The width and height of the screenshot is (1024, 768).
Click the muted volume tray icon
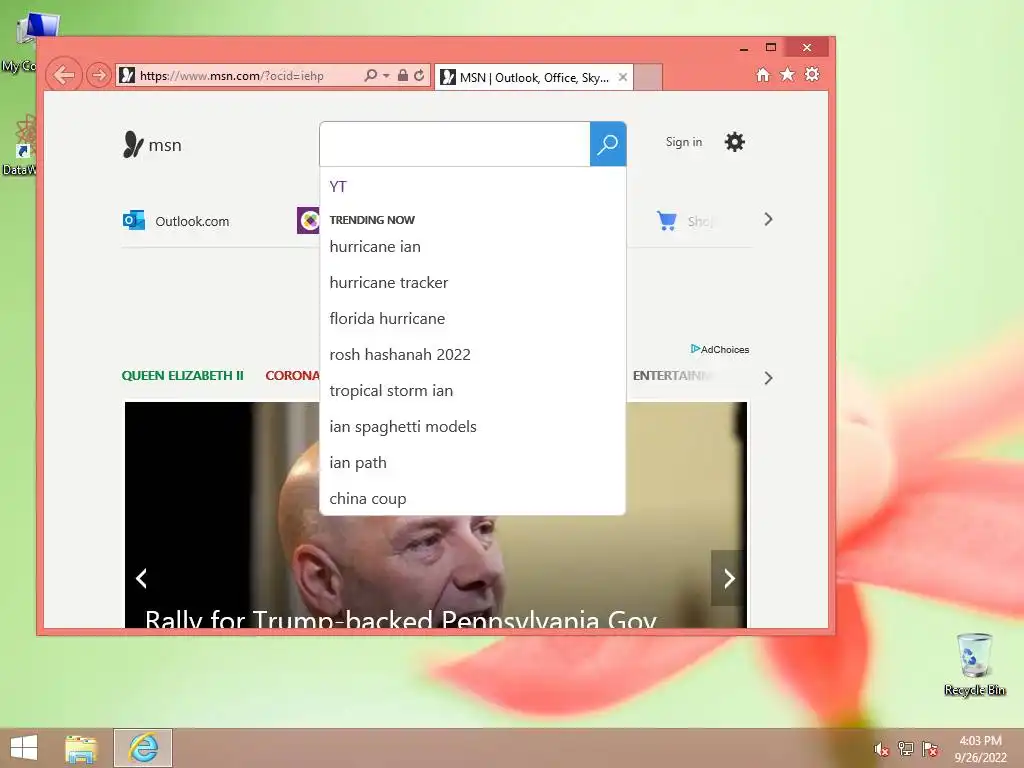881,749
